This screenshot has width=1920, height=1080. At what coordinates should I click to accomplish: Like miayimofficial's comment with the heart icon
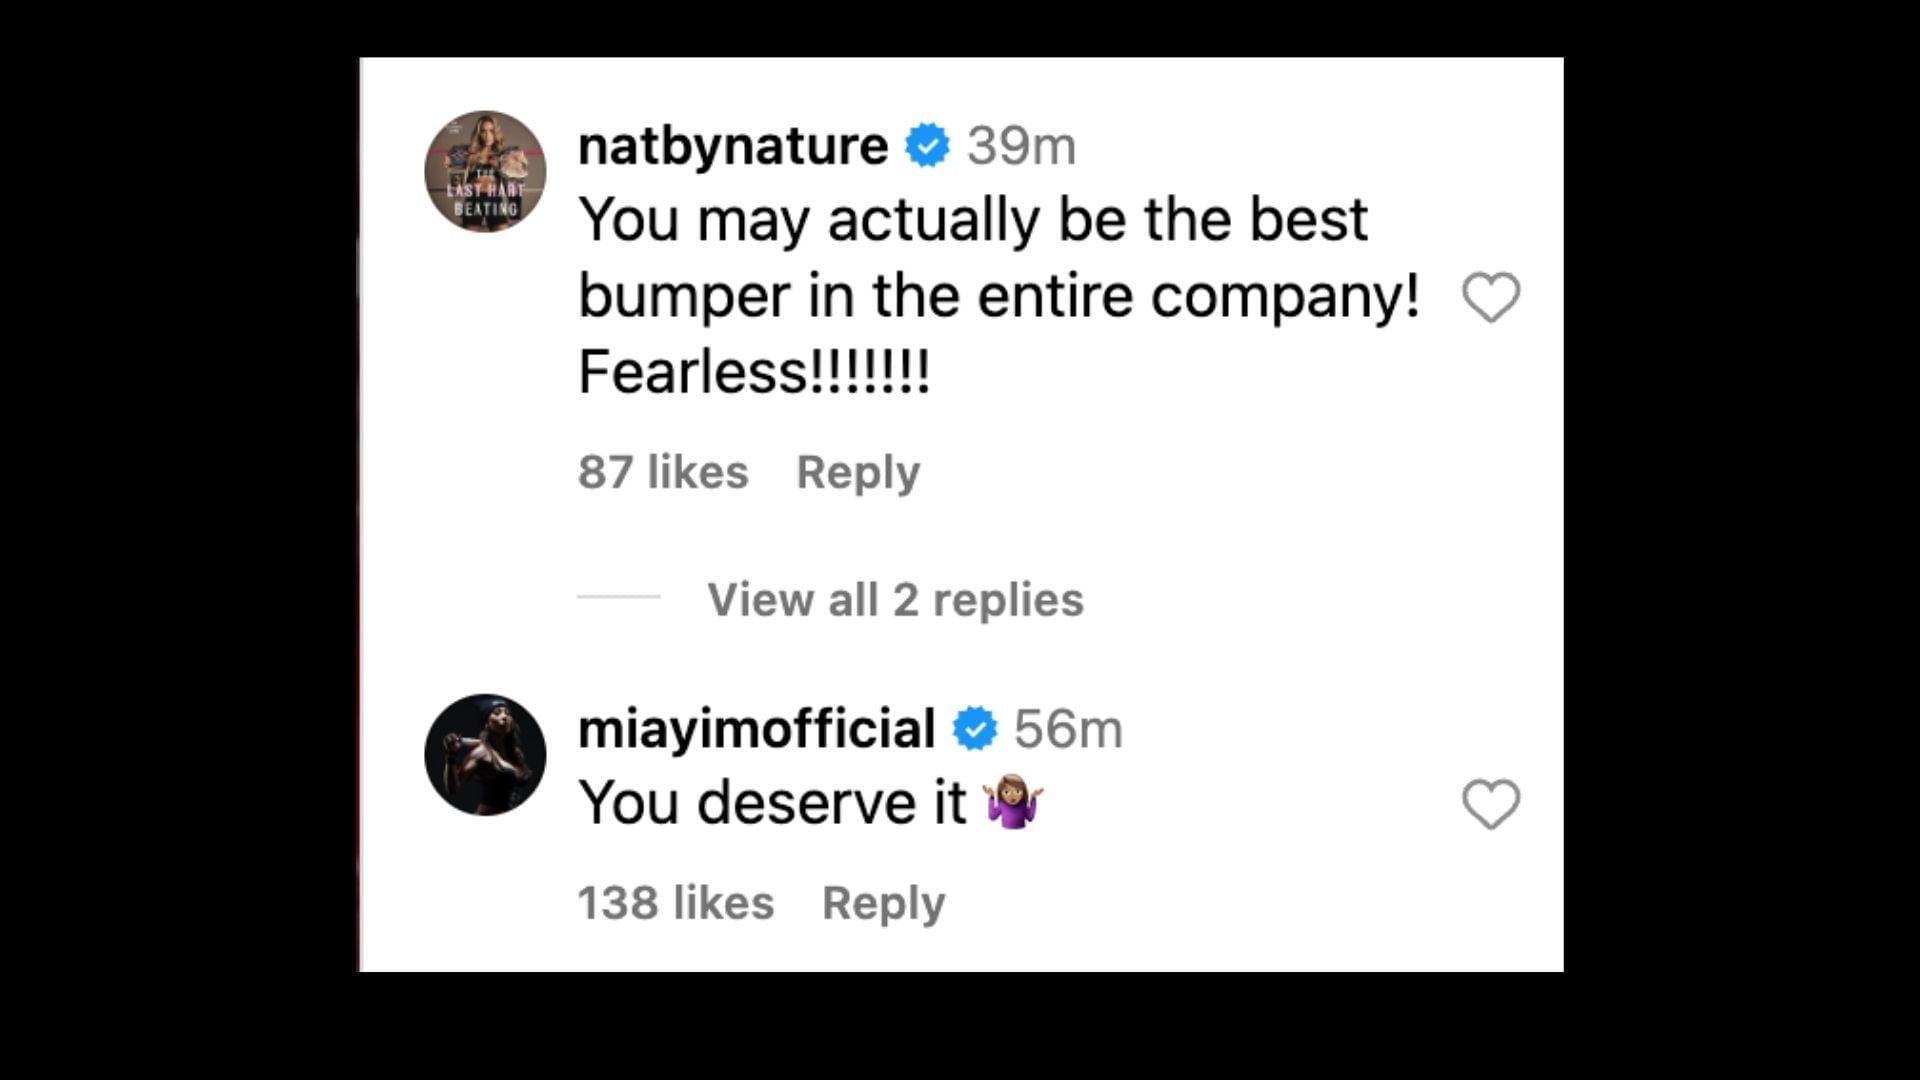1491,804
